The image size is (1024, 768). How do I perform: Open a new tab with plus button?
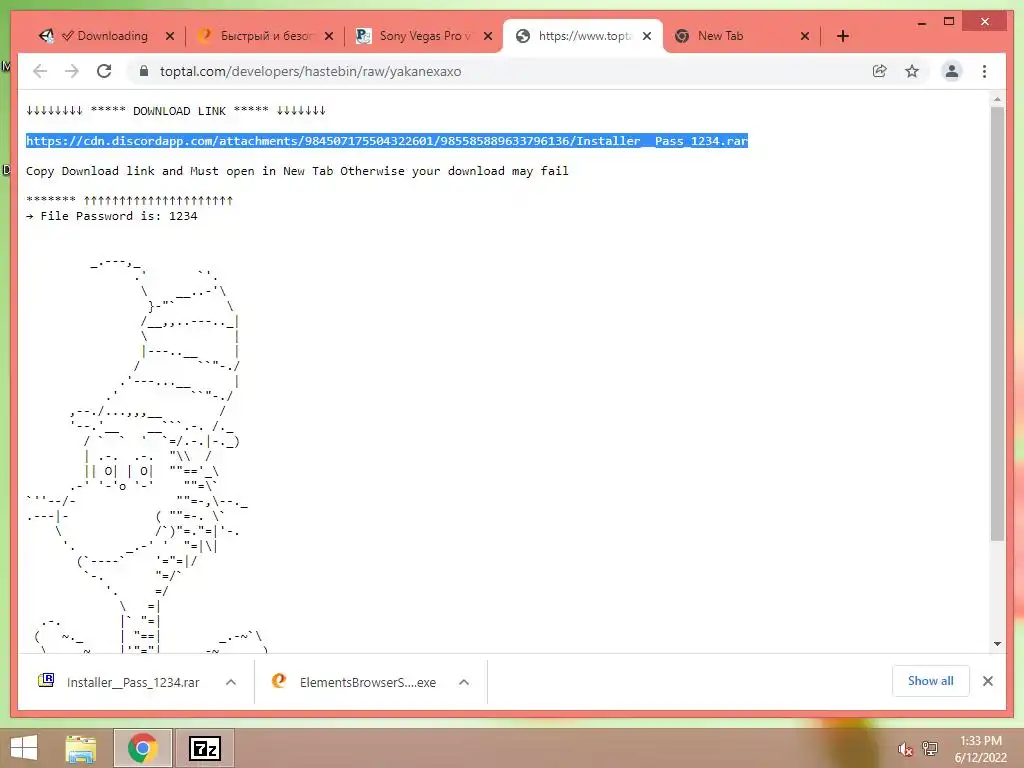842,36
